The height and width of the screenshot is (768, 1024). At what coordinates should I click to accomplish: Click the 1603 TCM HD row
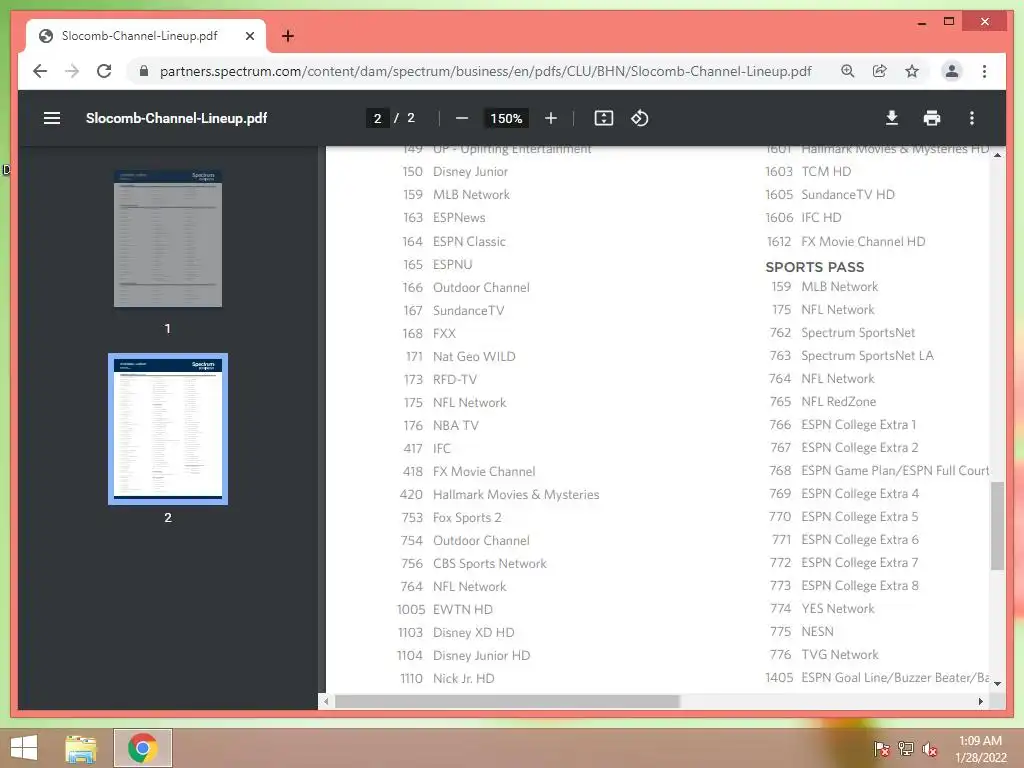[808, 172]
